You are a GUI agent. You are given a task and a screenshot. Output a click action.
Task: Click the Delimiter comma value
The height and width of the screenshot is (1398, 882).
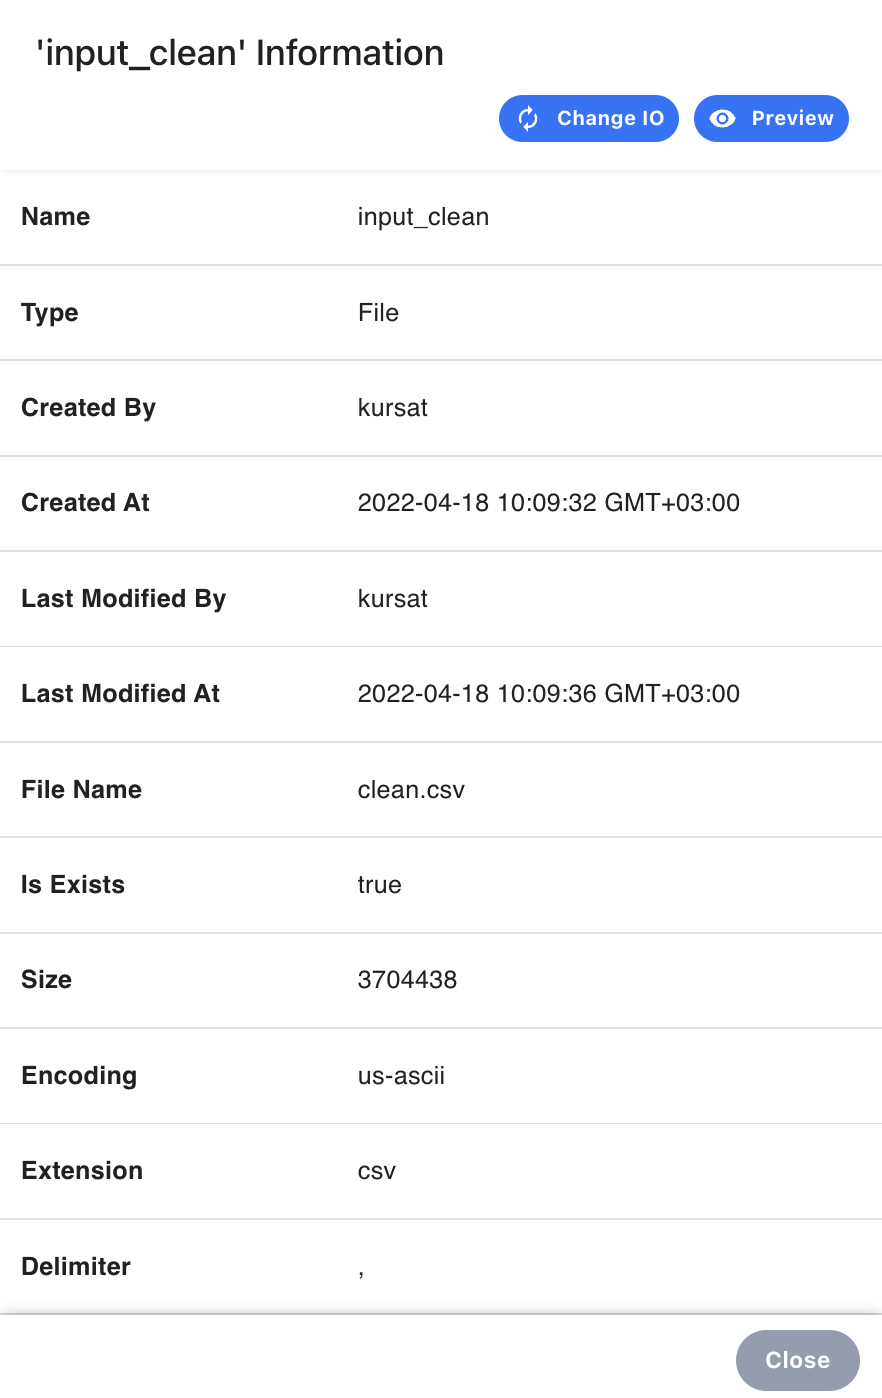point(361,1272)
